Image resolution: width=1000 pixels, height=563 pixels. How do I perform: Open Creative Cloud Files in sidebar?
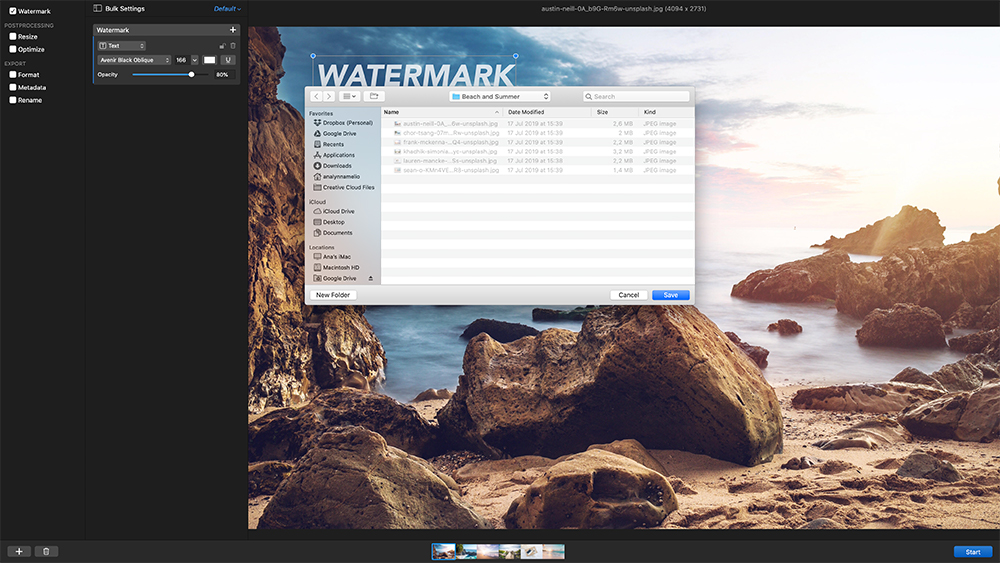(344, 187)
